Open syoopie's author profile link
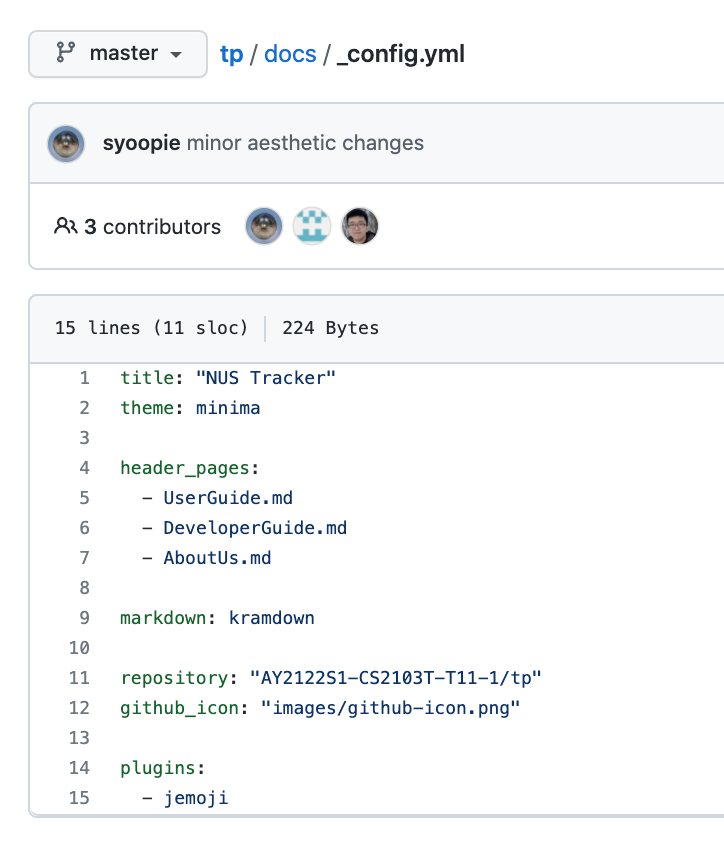 (x=141, y=143)
